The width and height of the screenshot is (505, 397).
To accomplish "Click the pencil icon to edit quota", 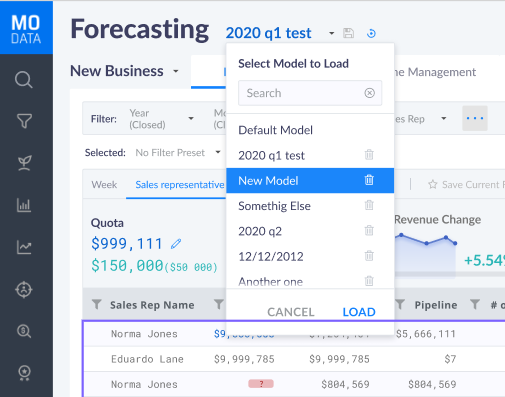I will 176,244.
